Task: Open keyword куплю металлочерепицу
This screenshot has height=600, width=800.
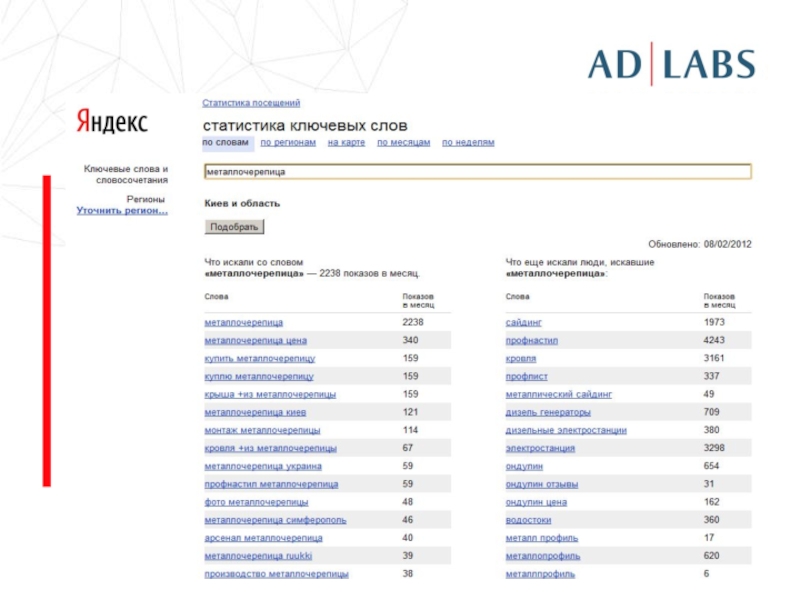Action: click(x=259, y=376)
